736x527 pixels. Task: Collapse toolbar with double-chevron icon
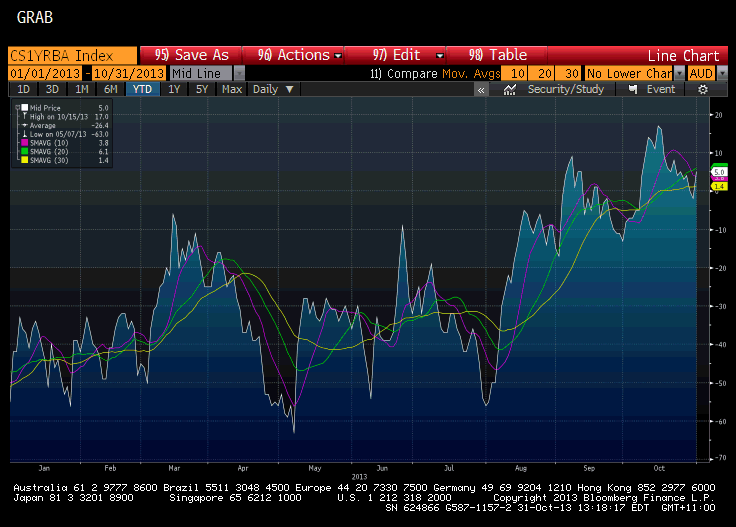(x=481, y=89)
